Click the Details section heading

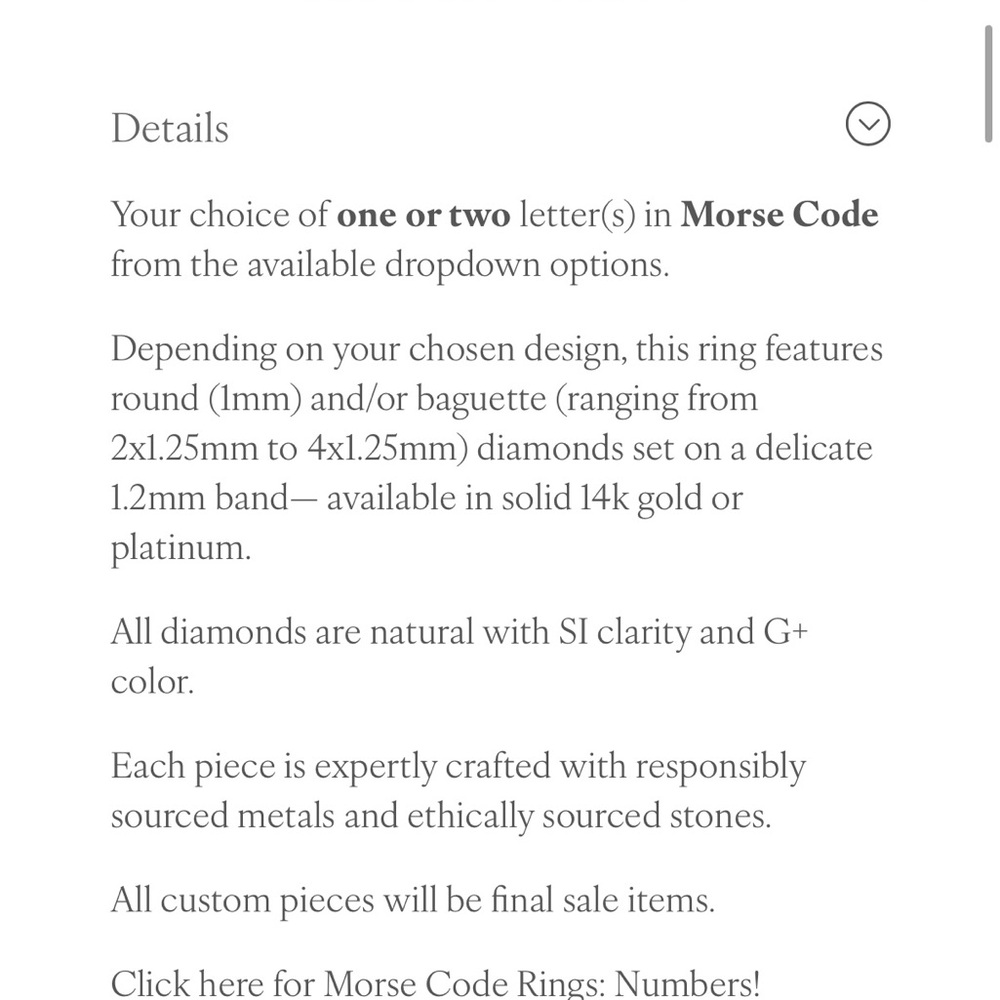coord(170,128)
